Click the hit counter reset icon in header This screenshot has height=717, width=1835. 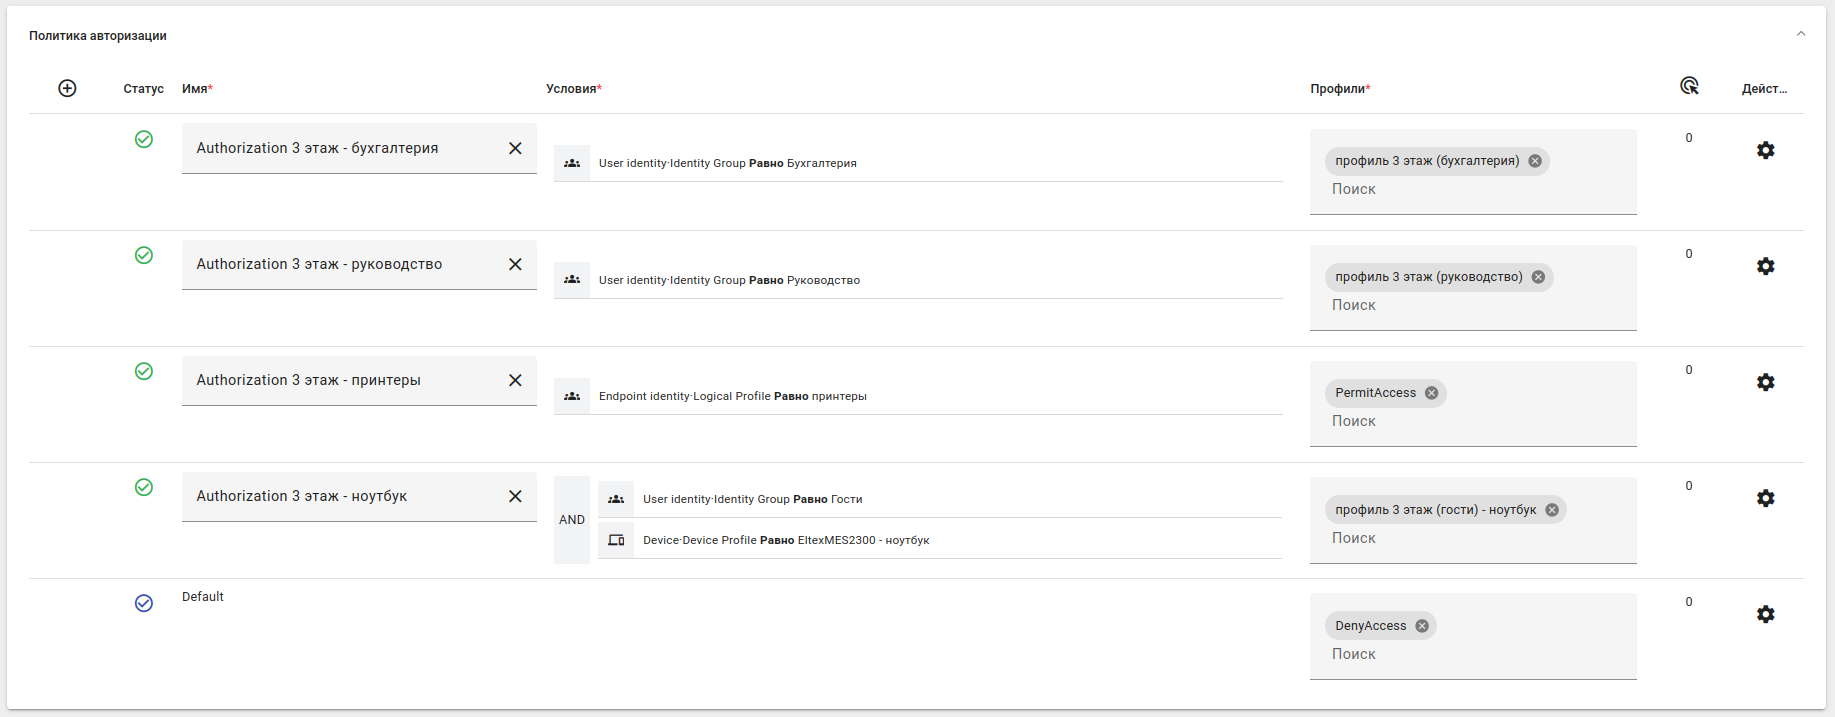(x=1689, y=86)
